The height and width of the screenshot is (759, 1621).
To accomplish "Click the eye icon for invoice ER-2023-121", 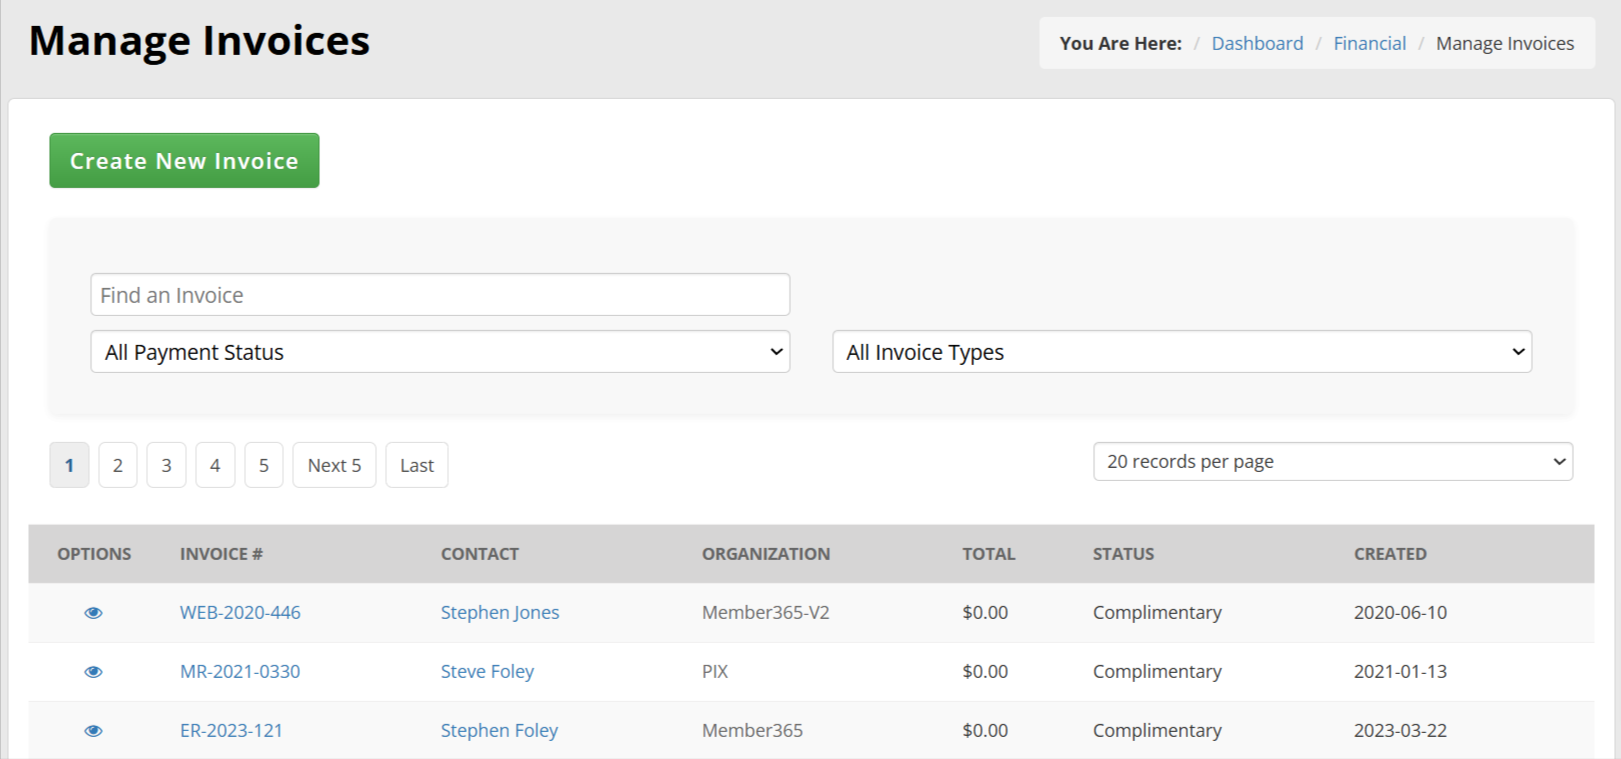I will click(93, 731).
